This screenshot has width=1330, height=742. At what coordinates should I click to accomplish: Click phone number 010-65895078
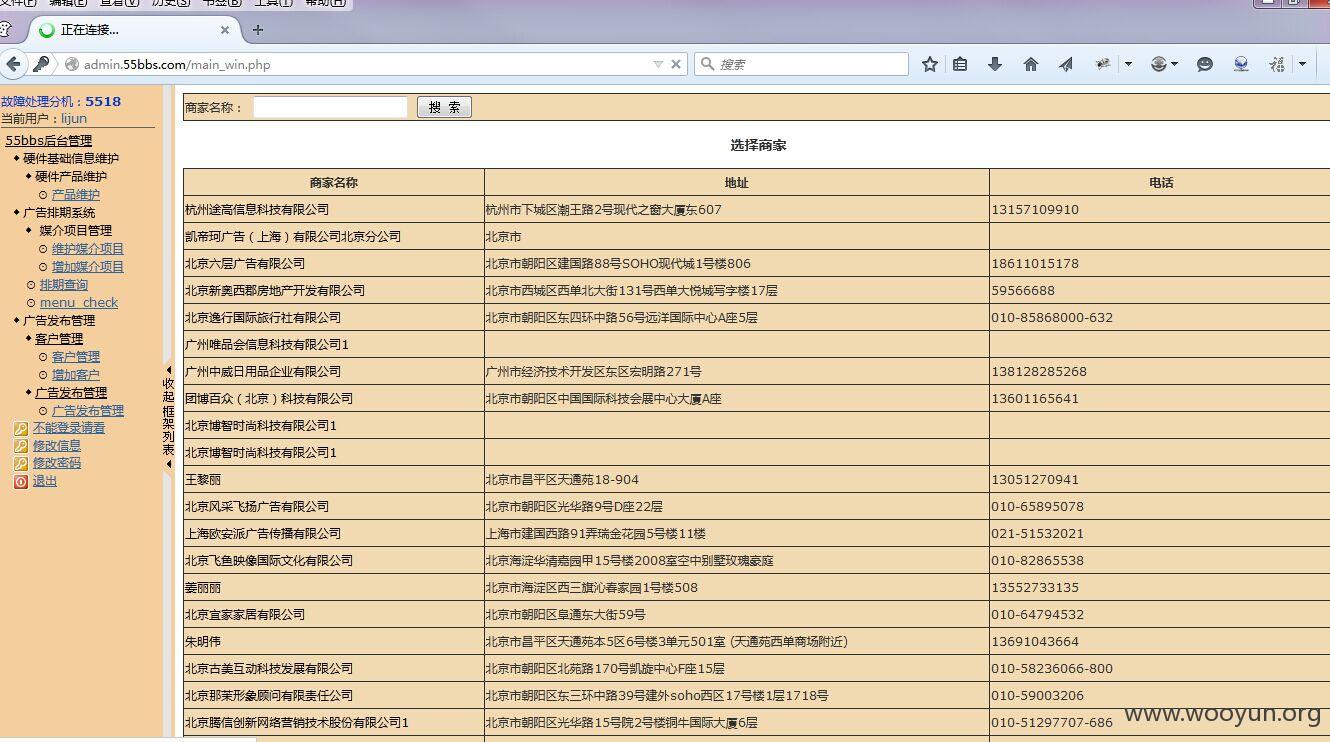[x=1038, y=507]
